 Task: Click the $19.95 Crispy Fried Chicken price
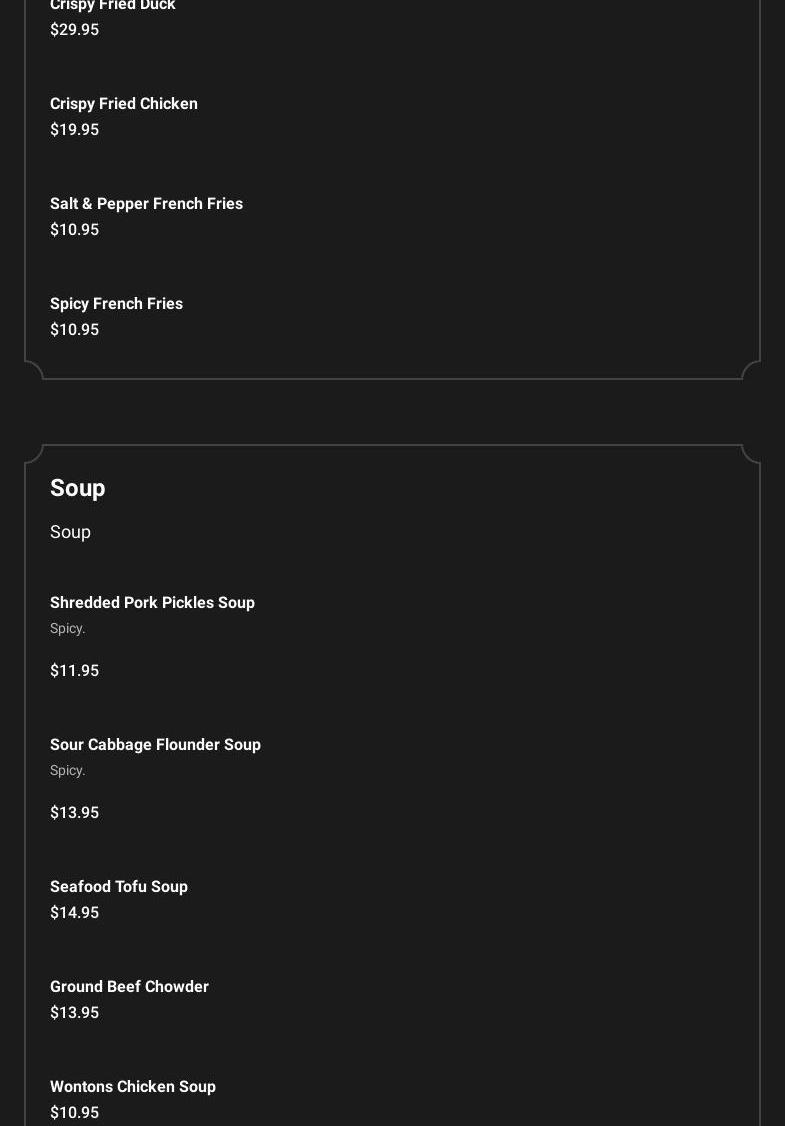[75, 130]
